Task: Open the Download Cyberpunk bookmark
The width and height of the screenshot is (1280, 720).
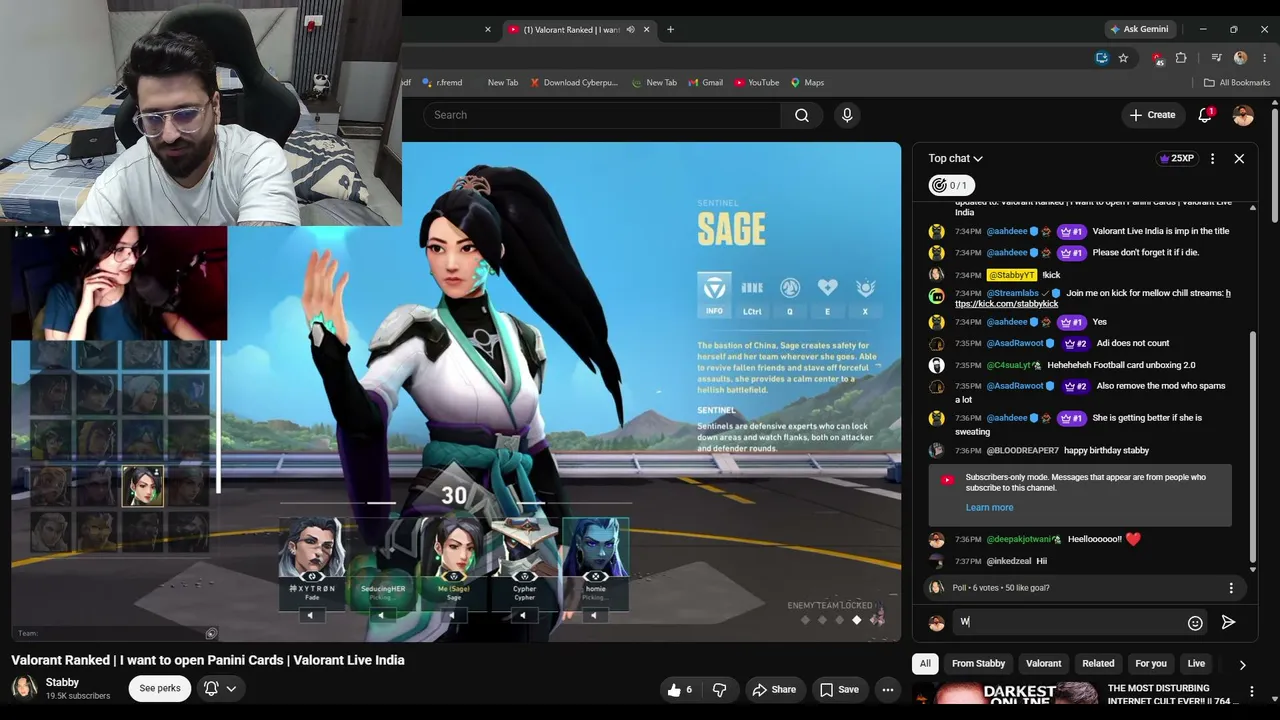Action: (x=574, y=83)
